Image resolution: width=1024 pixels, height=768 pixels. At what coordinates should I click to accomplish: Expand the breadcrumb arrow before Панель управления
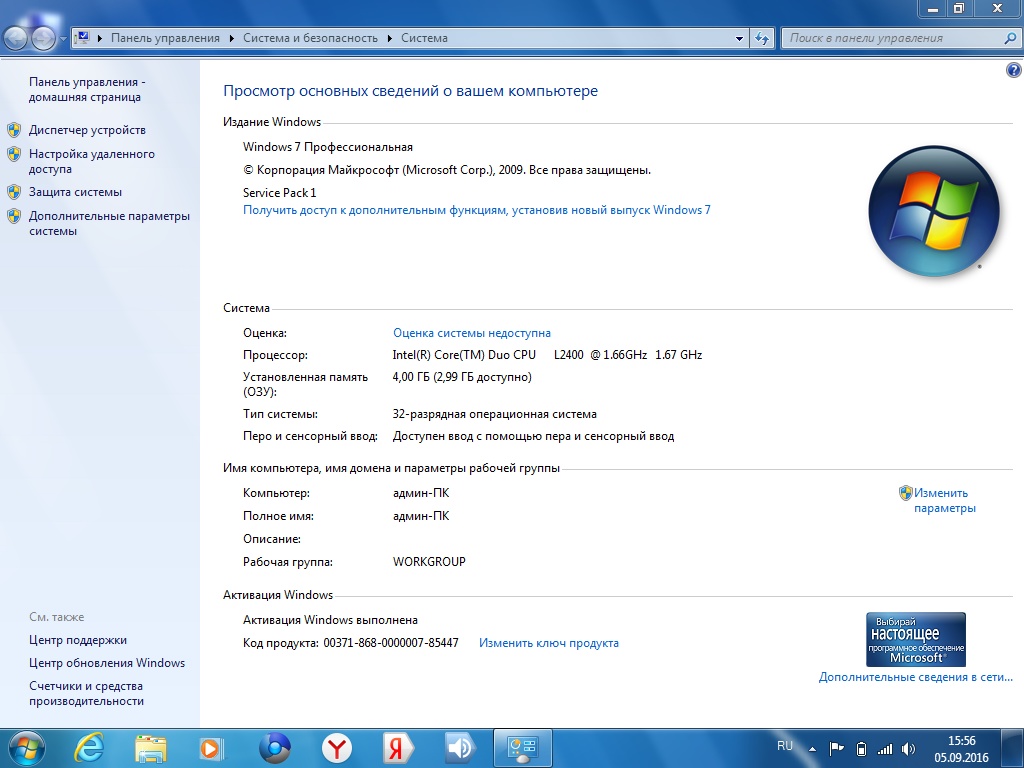[100, 38]
